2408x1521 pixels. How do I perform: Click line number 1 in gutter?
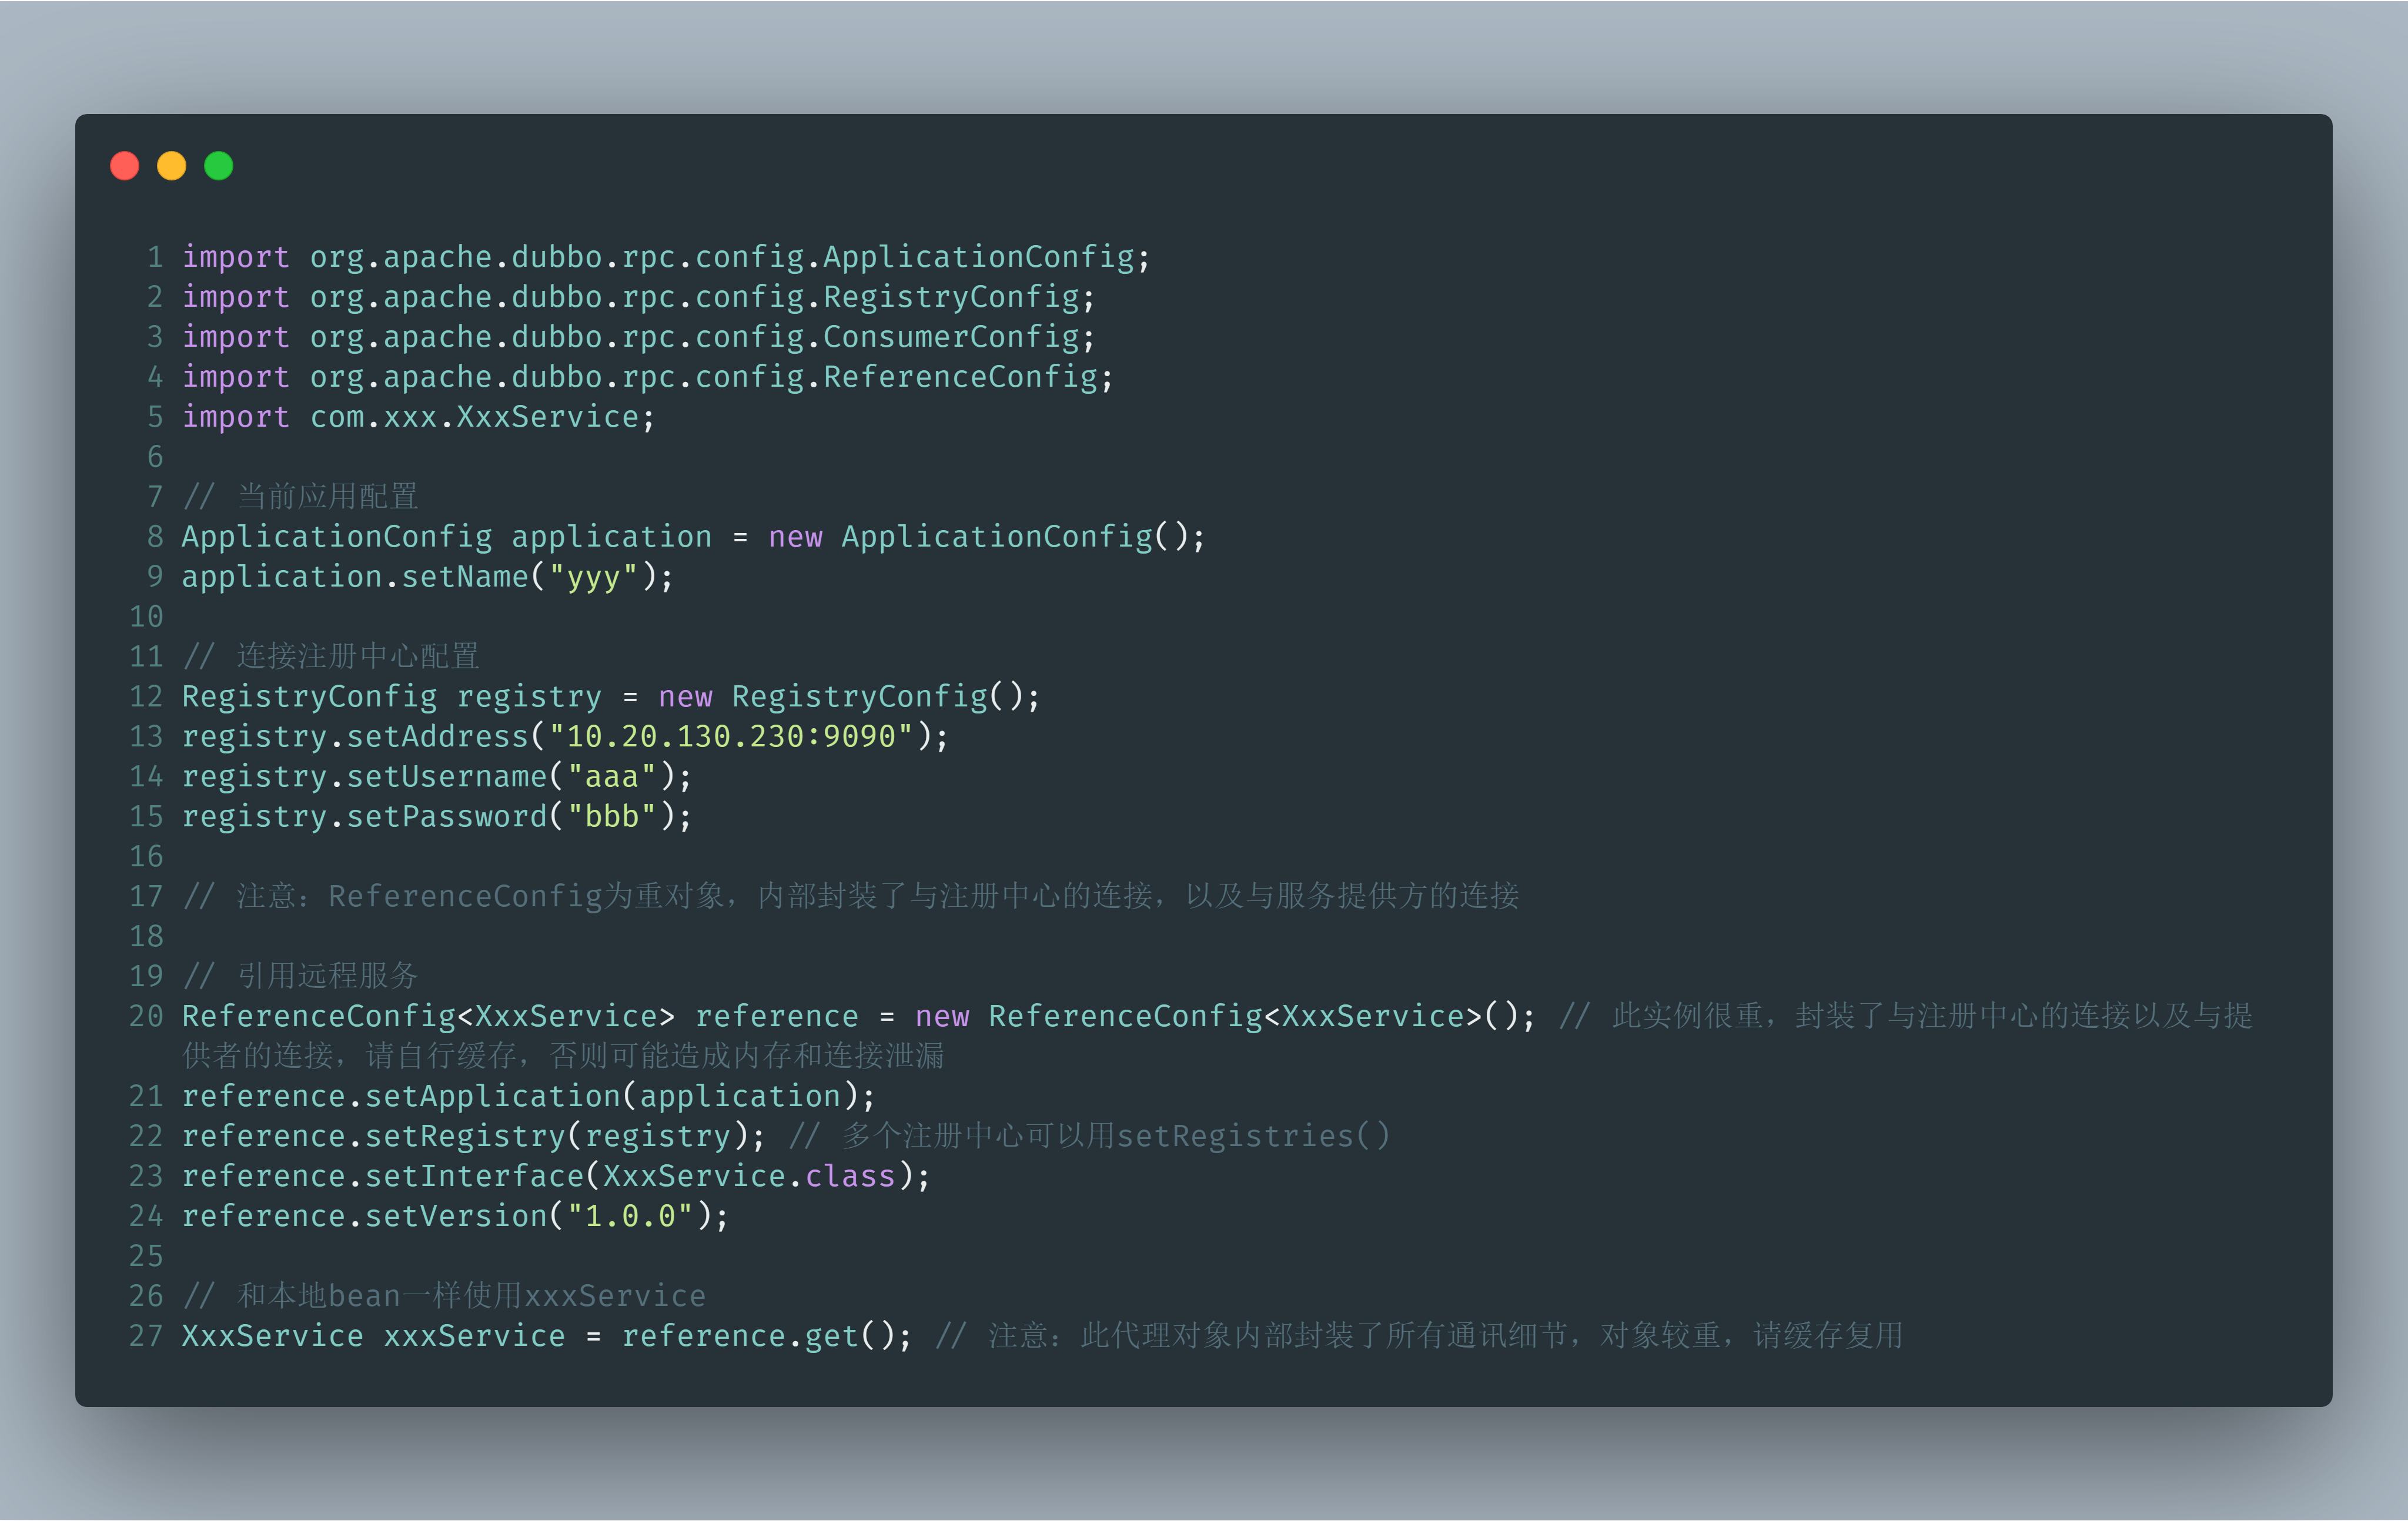tap(155, 257)
